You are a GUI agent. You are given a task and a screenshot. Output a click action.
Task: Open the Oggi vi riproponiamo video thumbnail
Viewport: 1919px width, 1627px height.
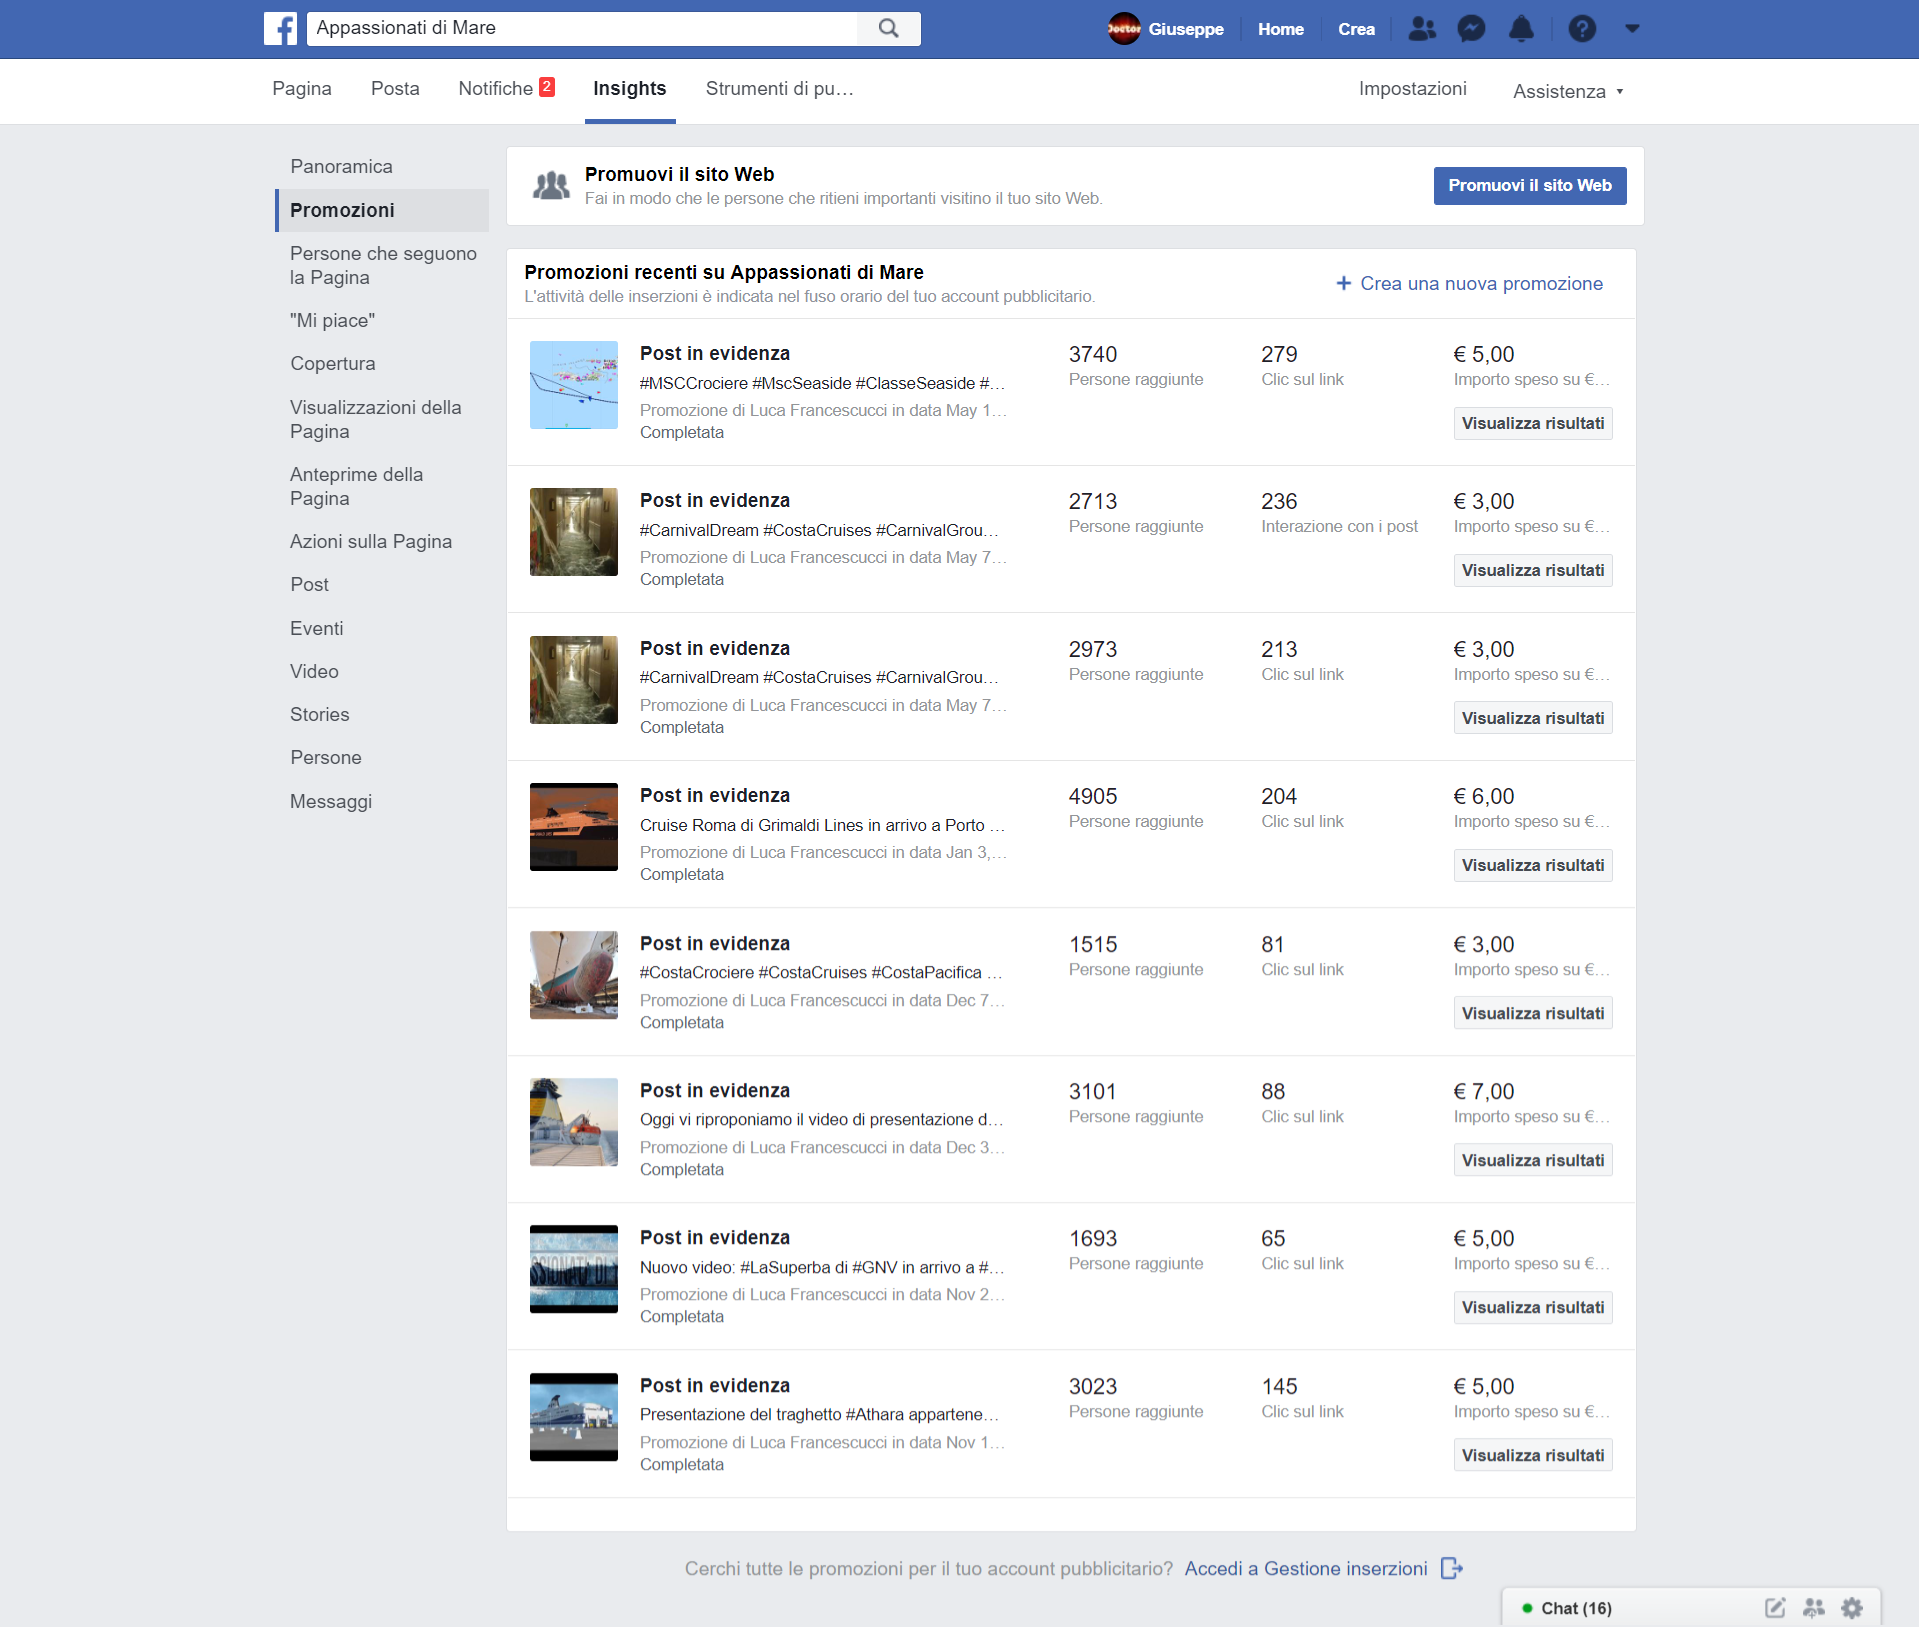tap(573, 1122)
